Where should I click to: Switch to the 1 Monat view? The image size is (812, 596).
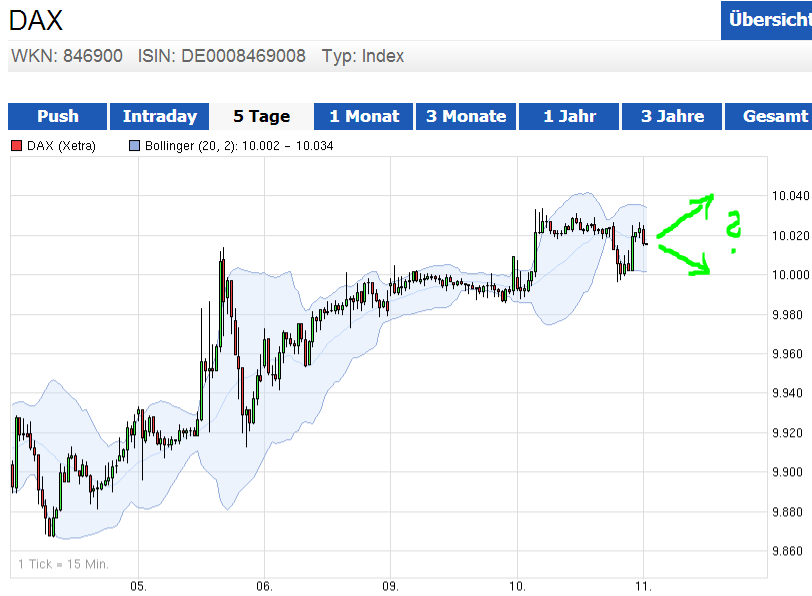pos(364,117)
